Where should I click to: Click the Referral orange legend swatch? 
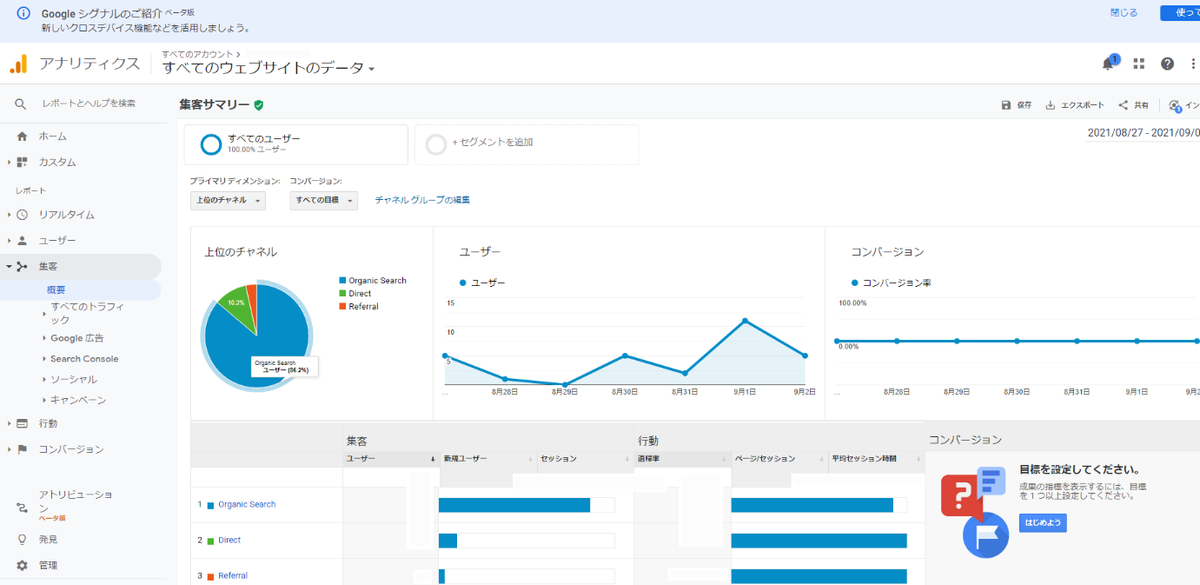click(342, 307)
